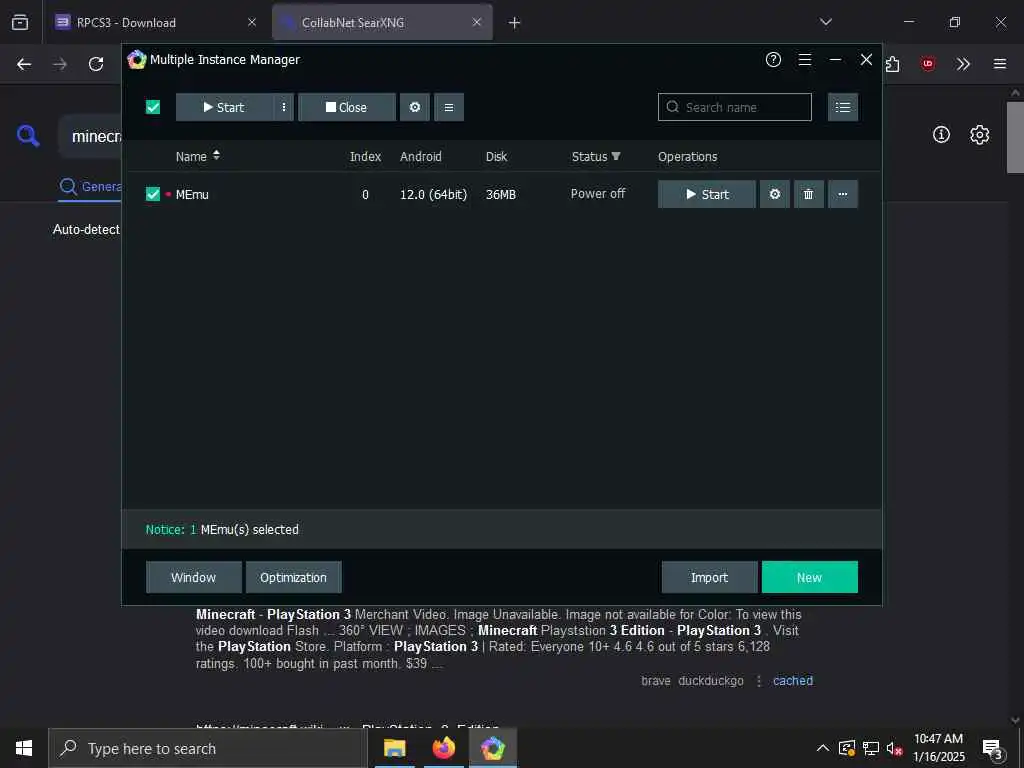
Task: Close the RPCS3 - Download tab
Action: click(252, 22)
